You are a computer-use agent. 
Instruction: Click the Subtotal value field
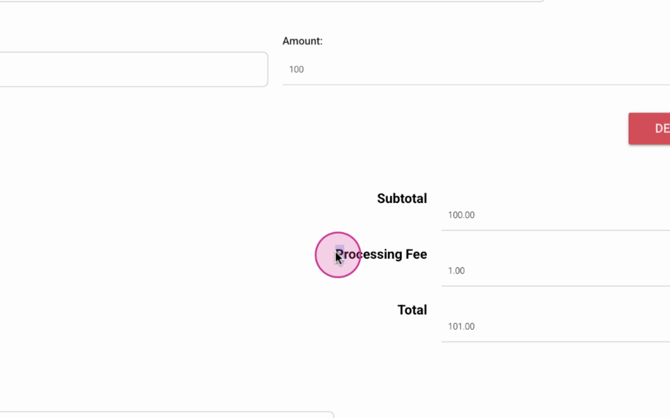pos(555,215)
